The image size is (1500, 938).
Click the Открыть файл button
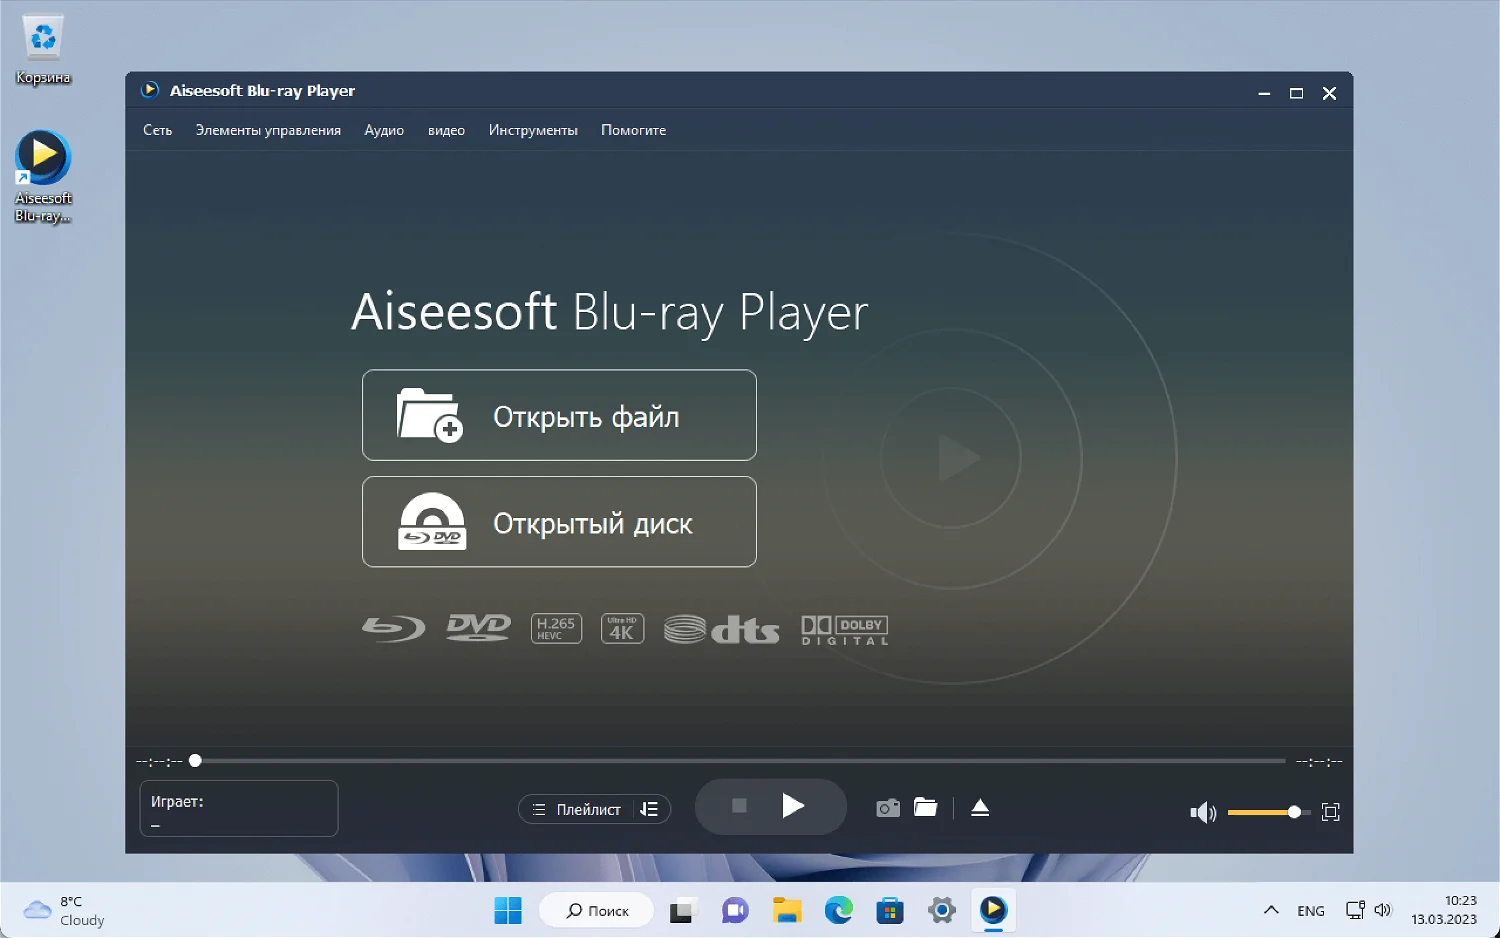tap(559, 415)
